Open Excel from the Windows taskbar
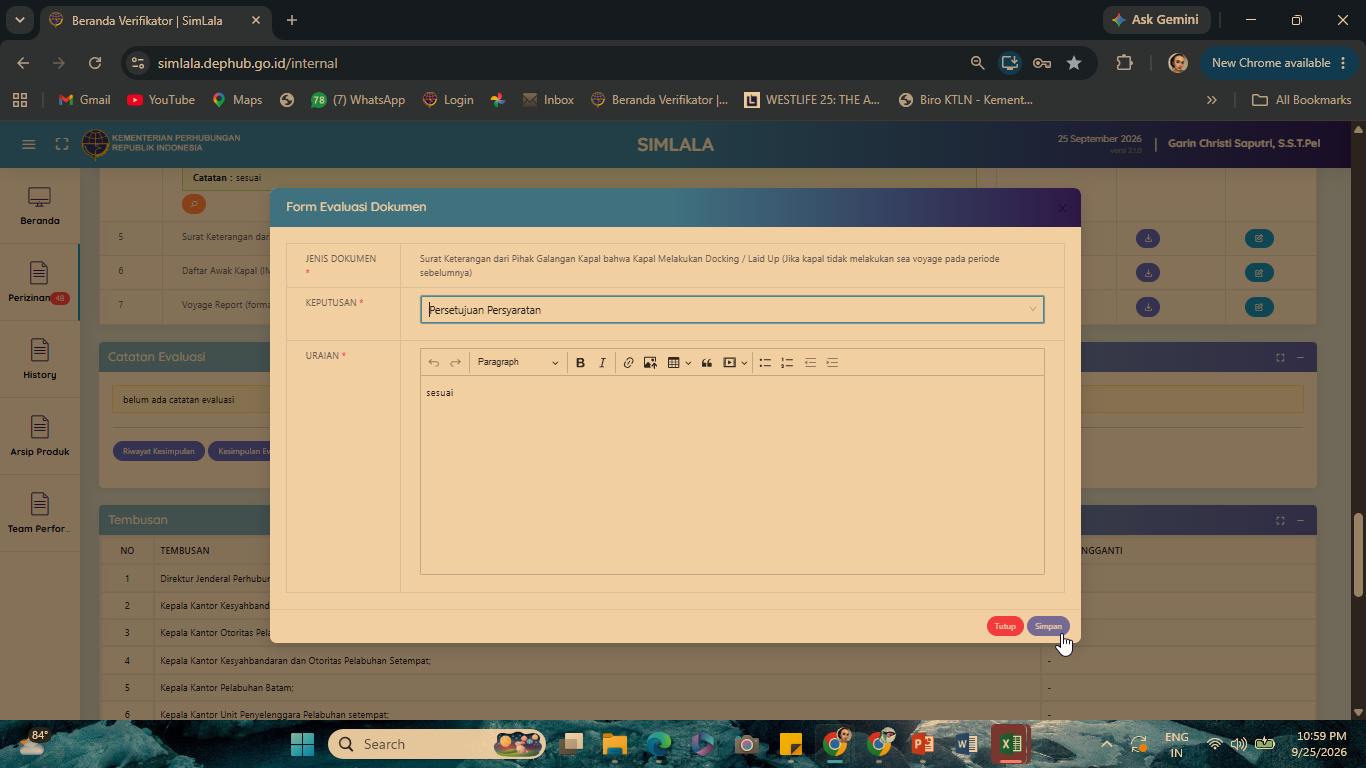The height and width of the screenshot is (768, 1366). 1010,744
